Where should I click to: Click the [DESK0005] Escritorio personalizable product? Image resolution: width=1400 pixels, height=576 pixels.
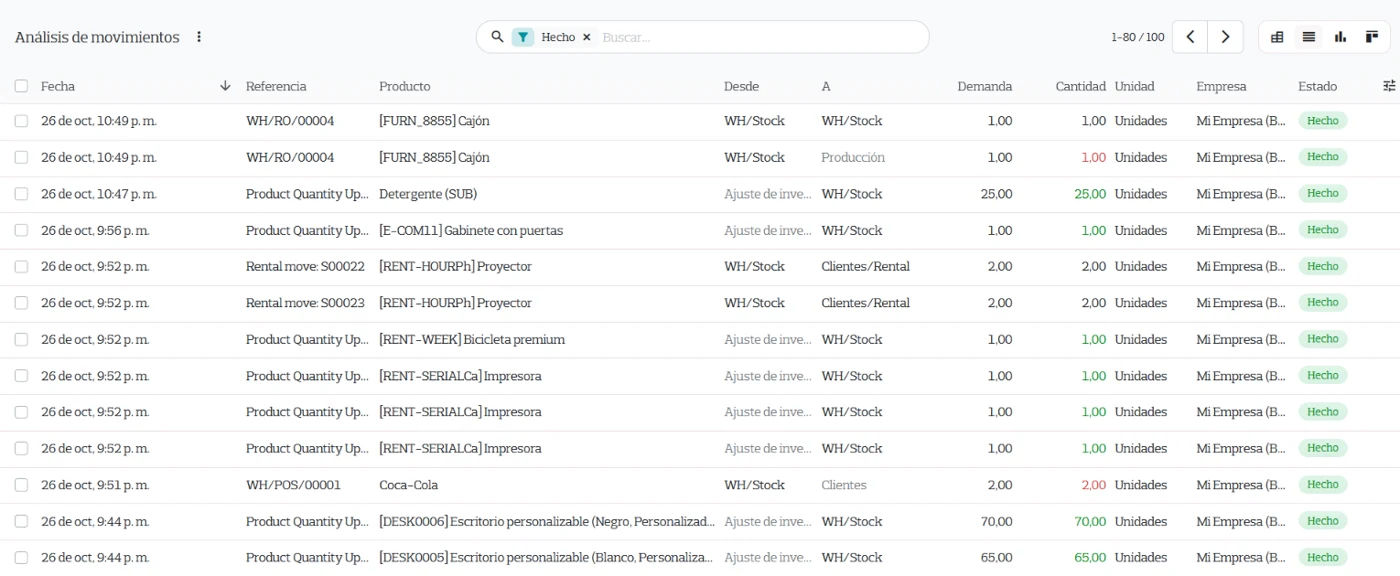pos(546,557)
